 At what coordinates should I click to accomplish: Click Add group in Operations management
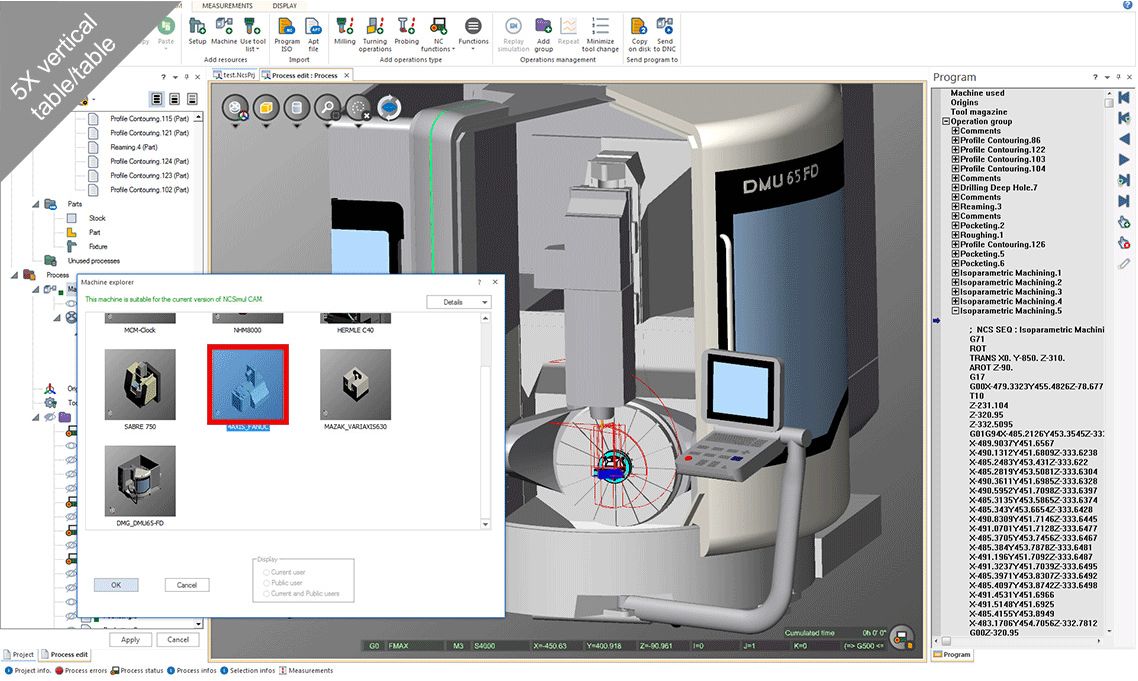[543, 27]
